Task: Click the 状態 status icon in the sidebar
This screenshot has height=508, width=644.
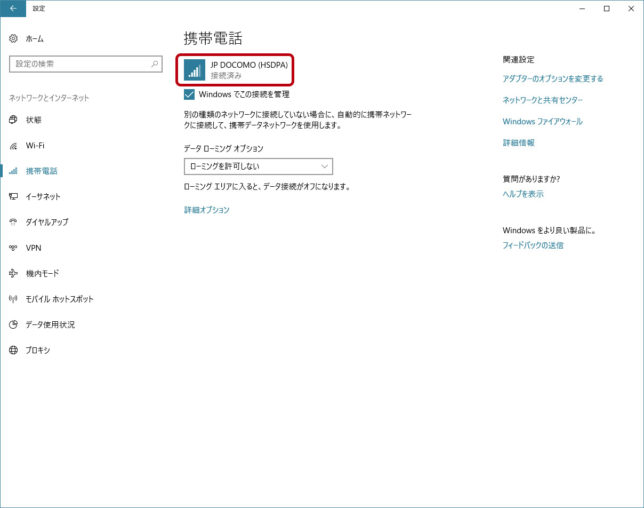Action: pyautogui.click(x=13, y=120)
